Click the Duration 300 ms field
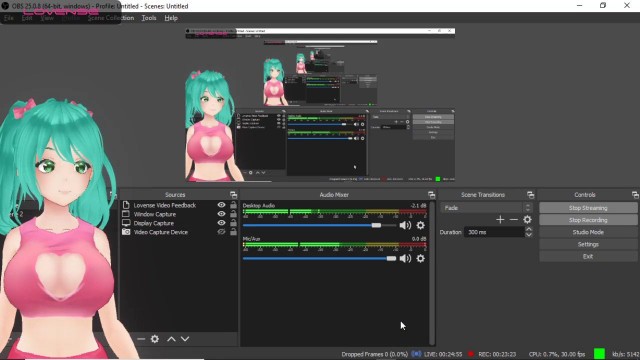Viewport: 640px width, 360px height. [494, 232]
